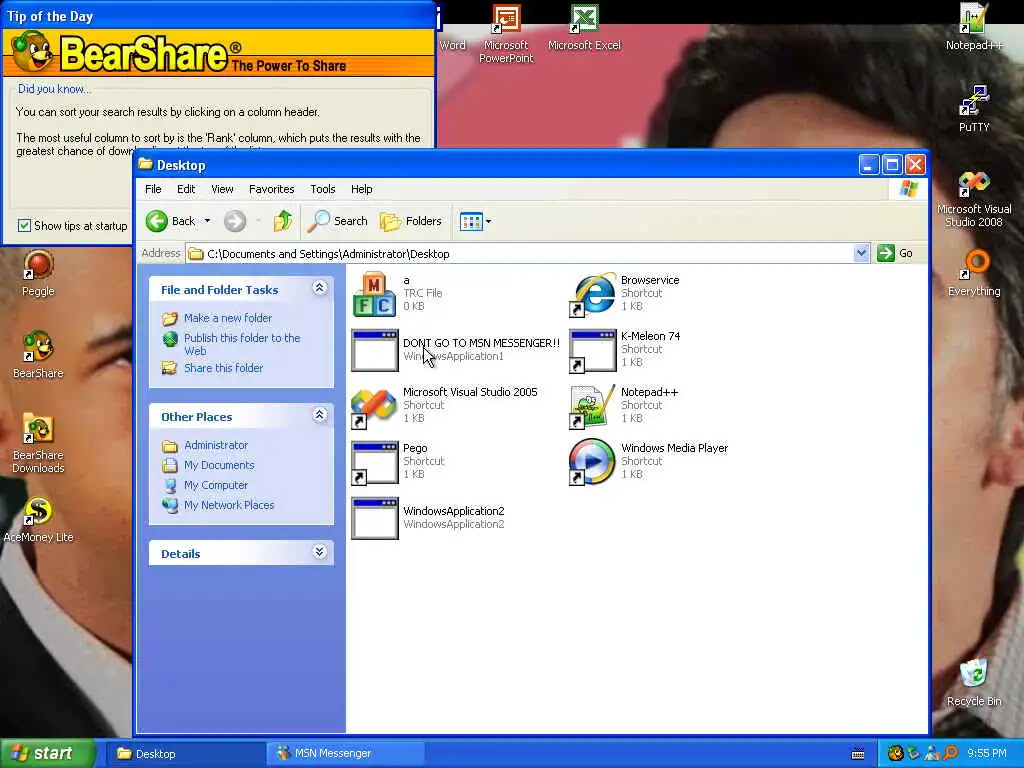Image resolution: width=1024 pixels, height=768 pixels.
Task: Click the BearShare tray icon in system tray
Action: click(x=895, y=754)
